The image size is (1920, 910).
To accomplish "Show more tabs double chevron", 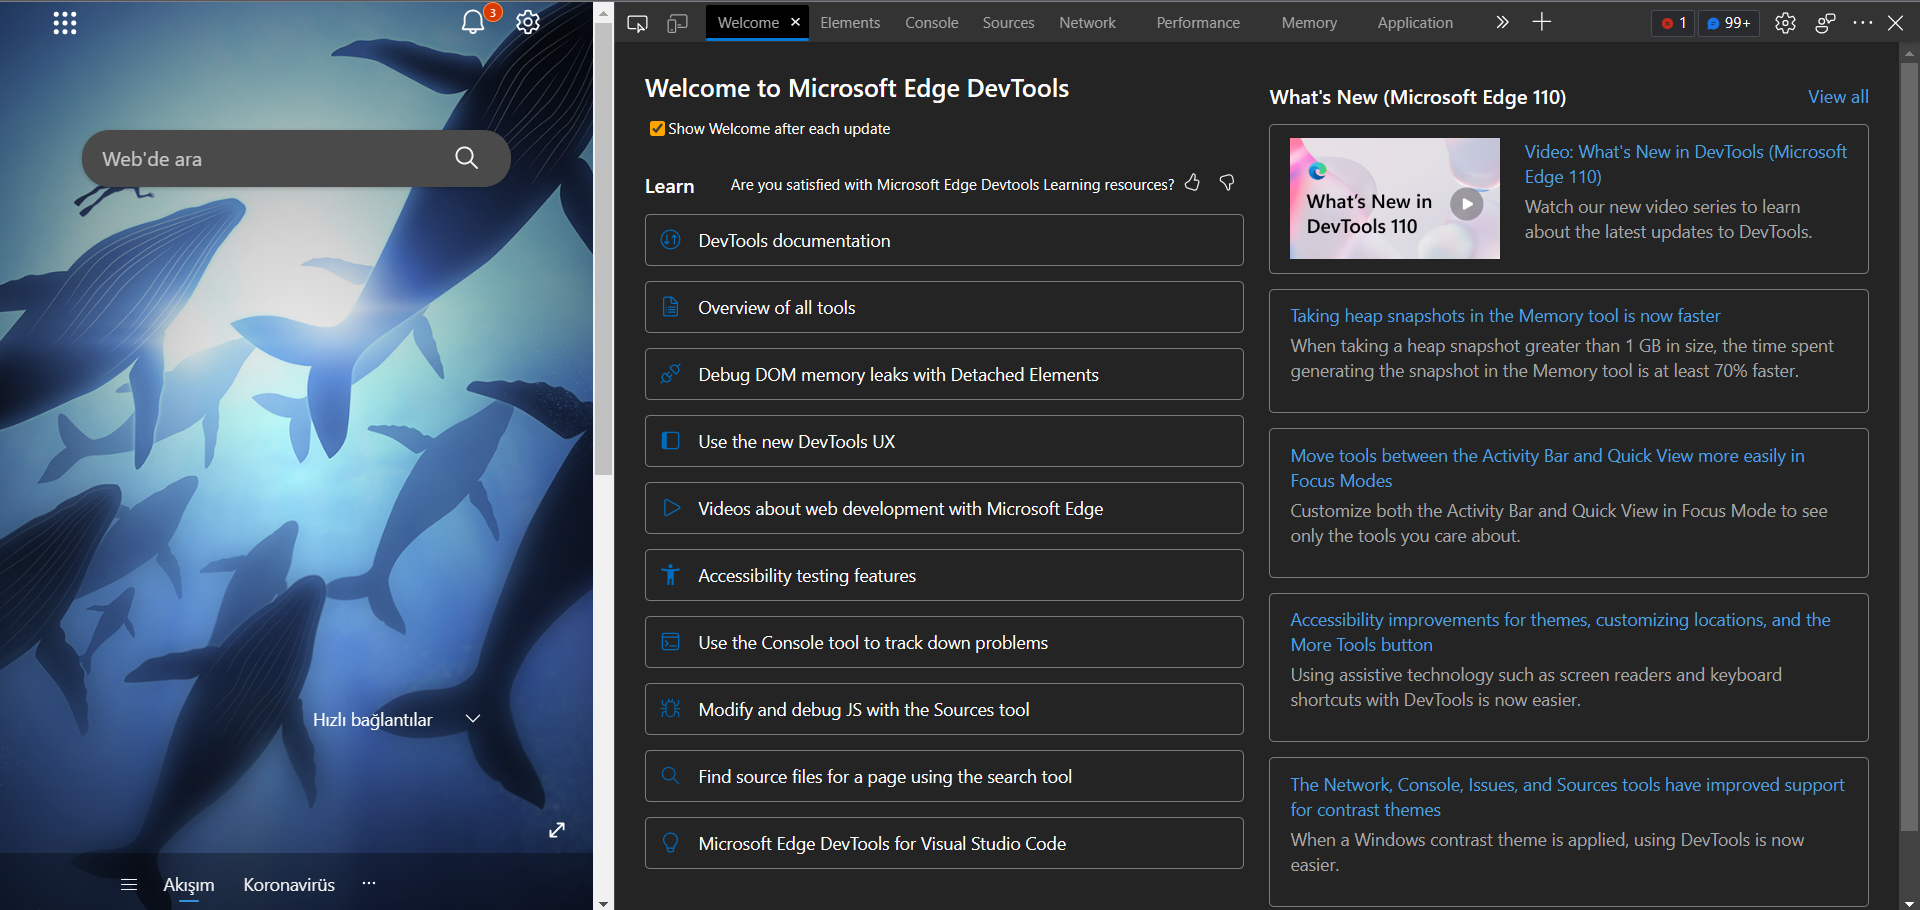I will coord(1502,22).
